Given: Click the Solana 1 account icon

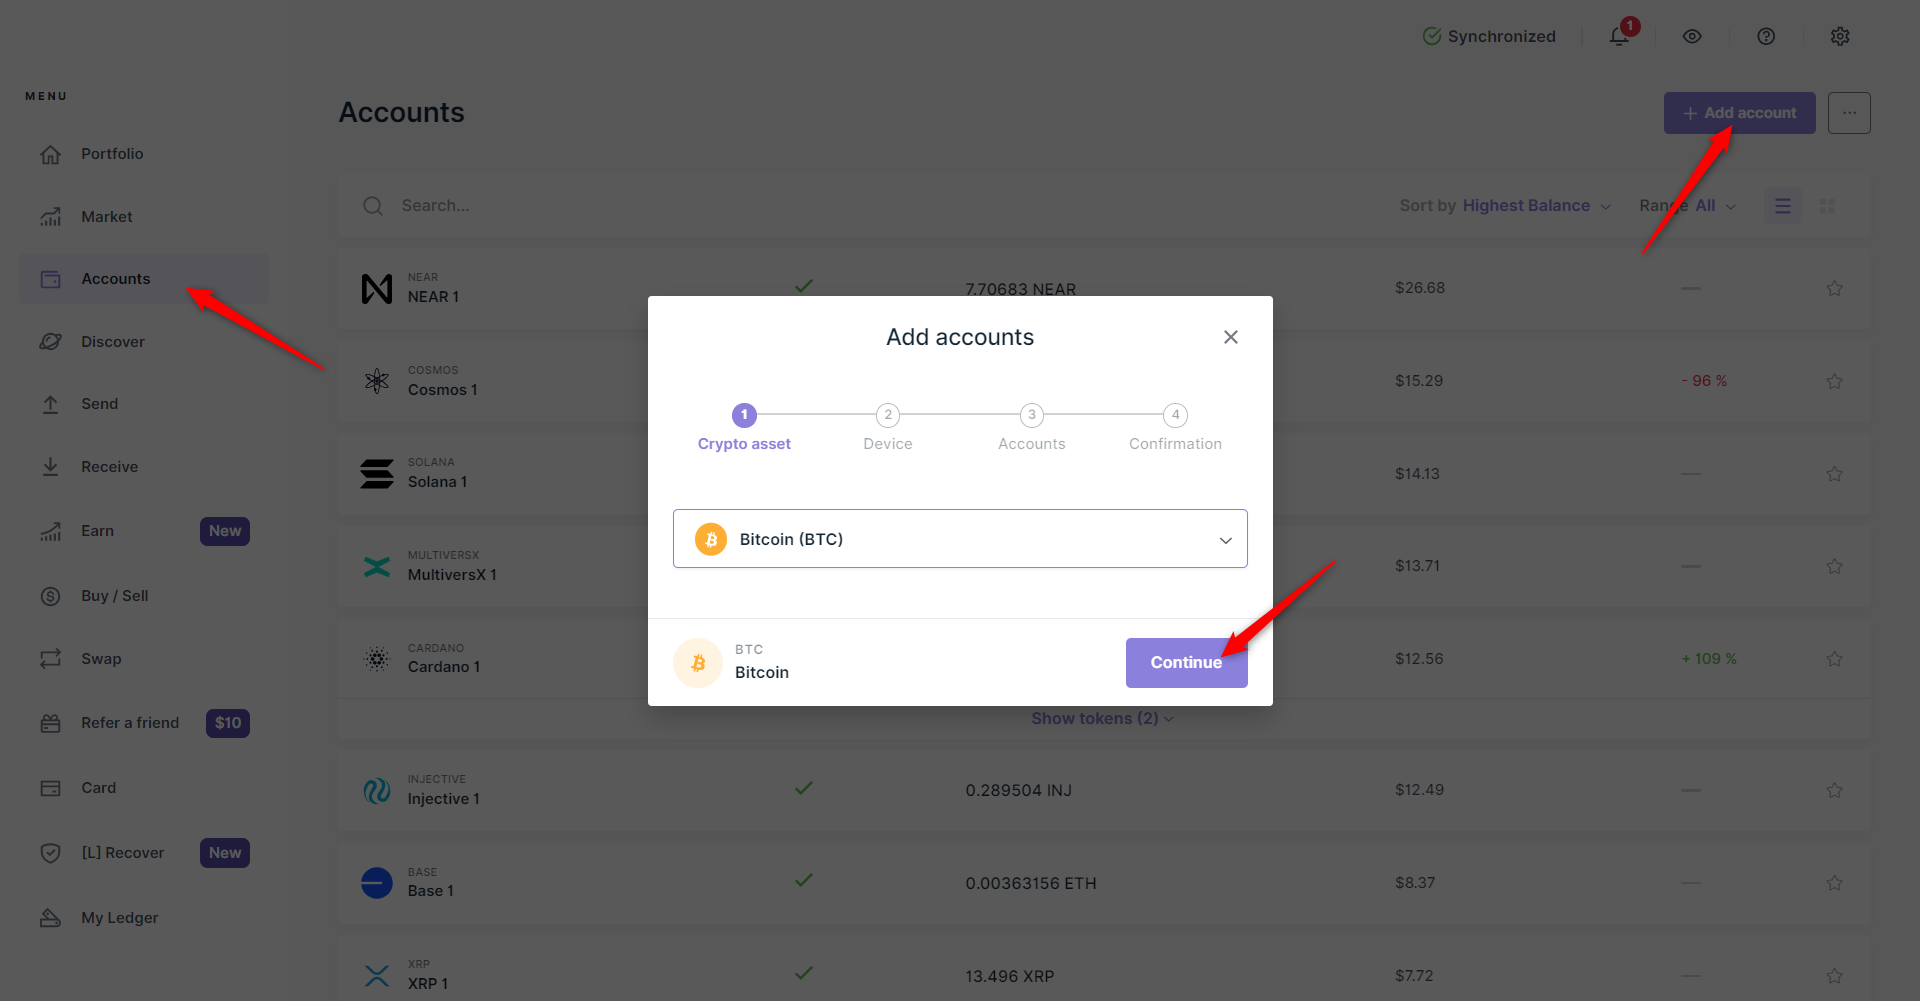Looking at the screenshot, I should (x=377, y=474).
